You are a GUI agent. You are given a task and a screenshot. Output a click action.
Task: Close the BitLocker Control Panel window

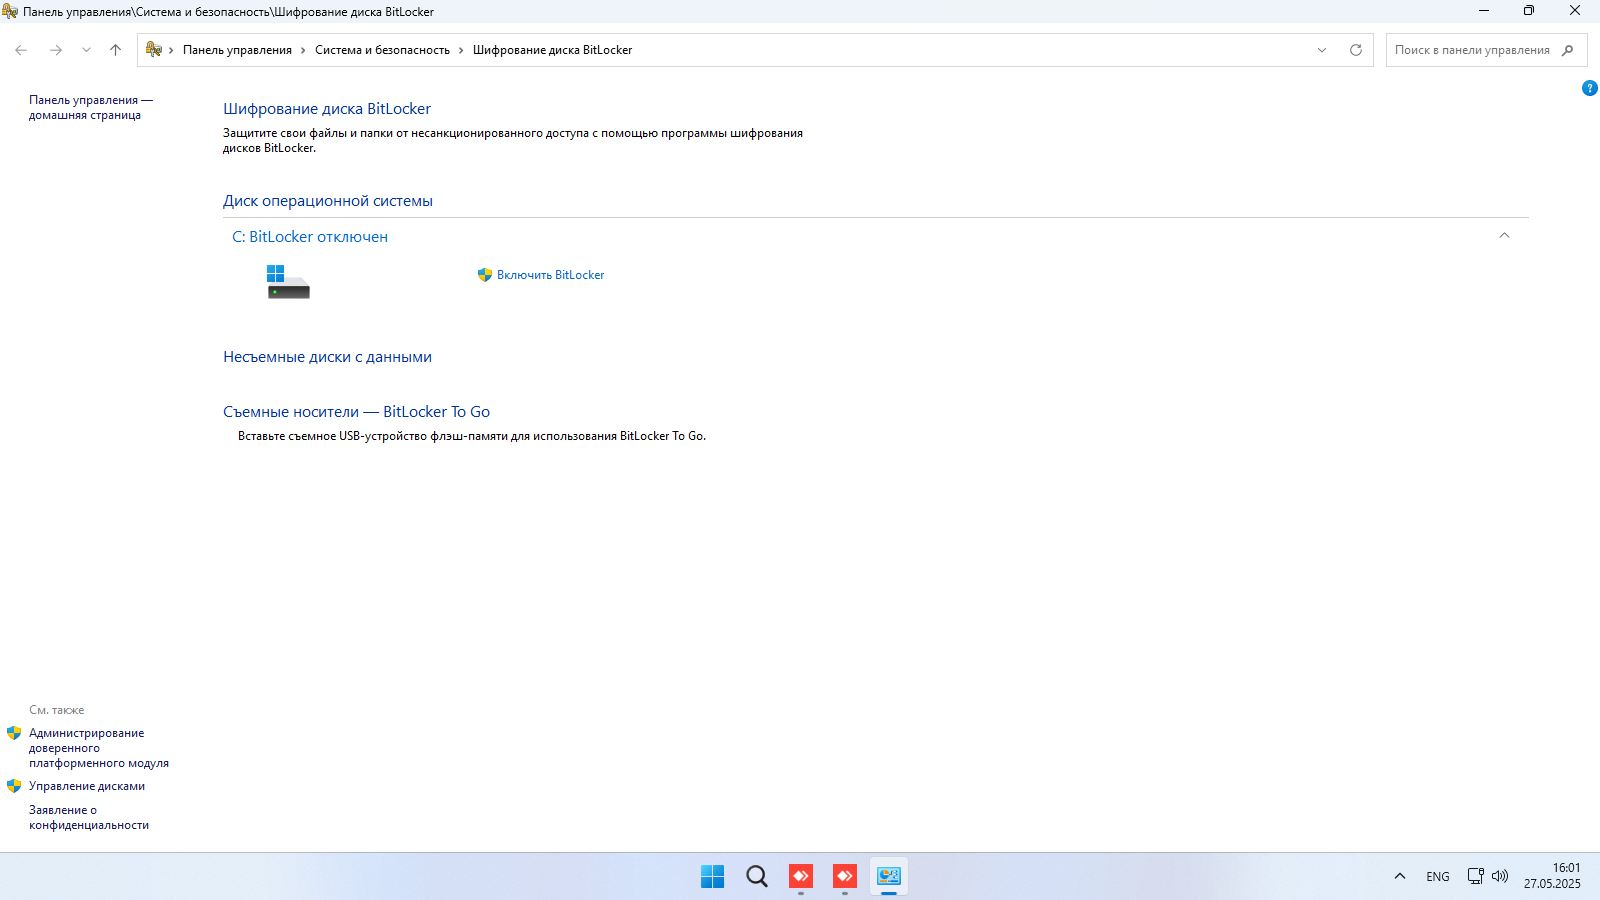1575,11
